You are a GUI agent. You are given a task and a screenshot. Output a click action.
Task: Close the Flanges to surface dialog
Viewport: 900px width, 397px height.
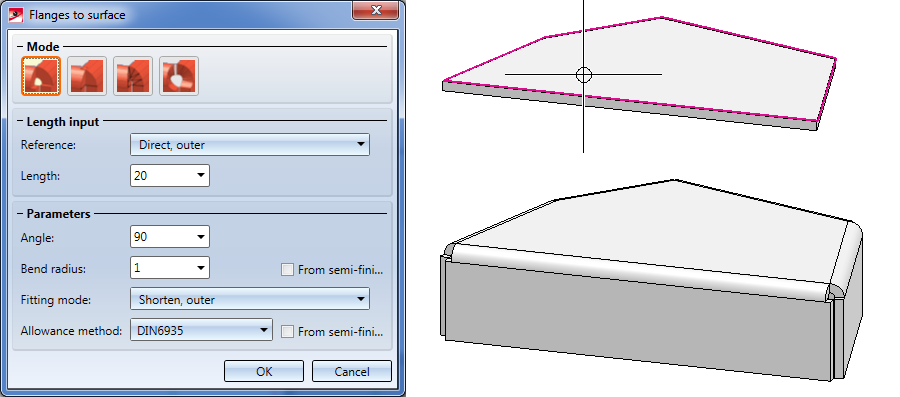[376, 11]
